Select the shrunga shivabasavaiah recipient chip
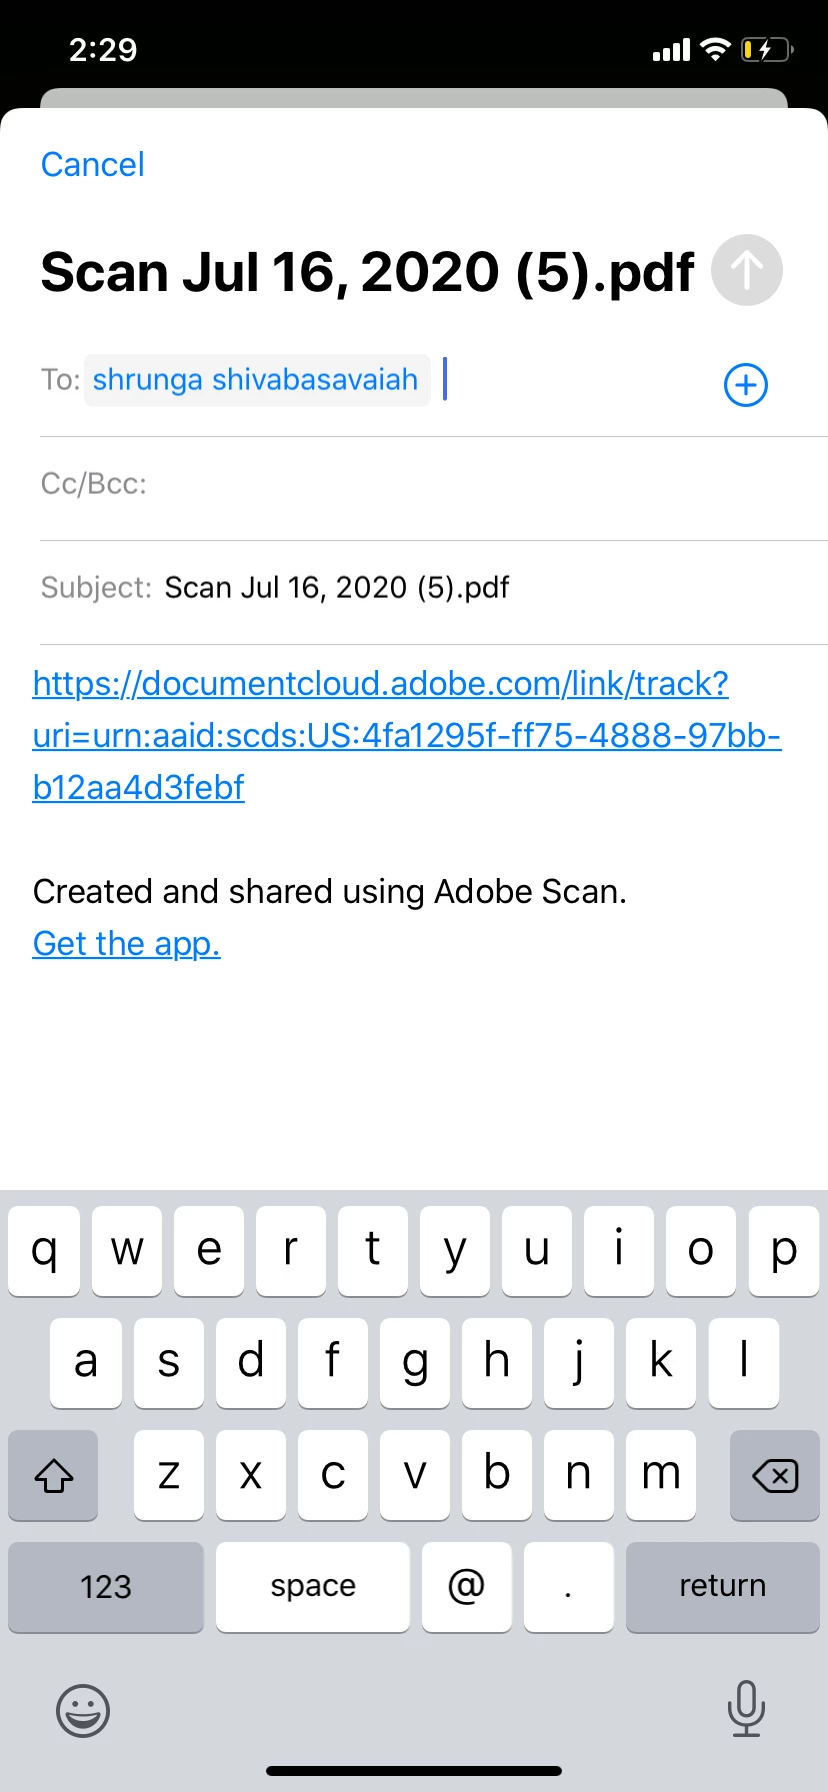This screenshot has height=1792, width=828. click(x=256, y=380)
